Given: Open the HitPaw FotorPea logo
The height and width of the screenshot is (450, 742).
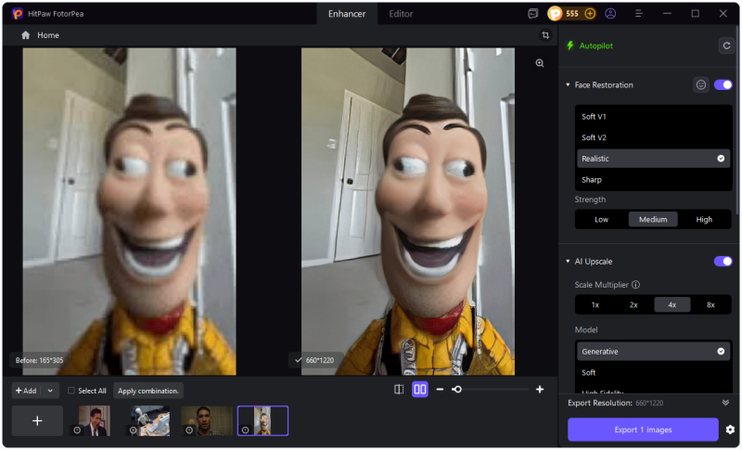Looking at the screenshot, I should pos(18,14).
